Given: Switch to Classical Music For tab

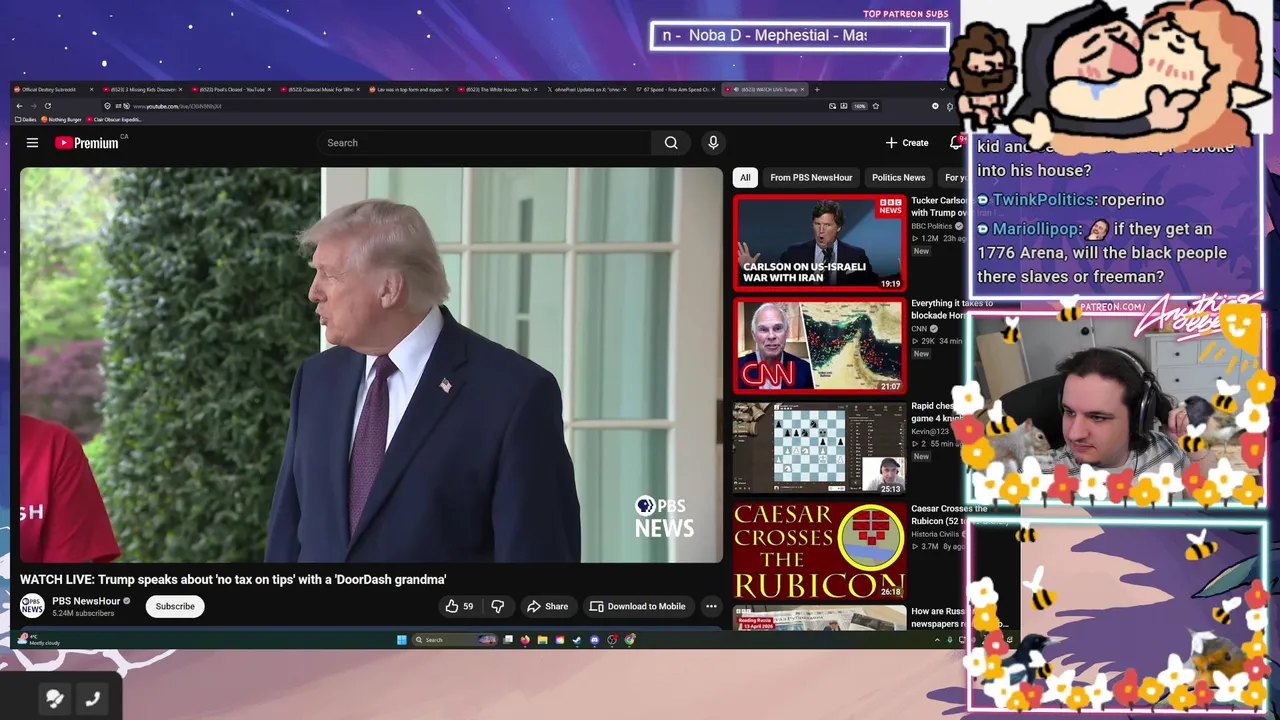Looking at the screenshot, I should click(321, 89).
